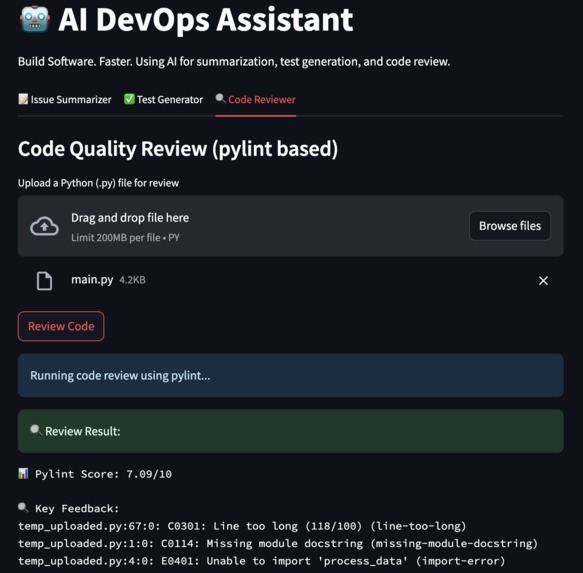This screenshot has width=583, height=573.
Task: Click the Limit 200MB per file text
Action: click(125, 238)
